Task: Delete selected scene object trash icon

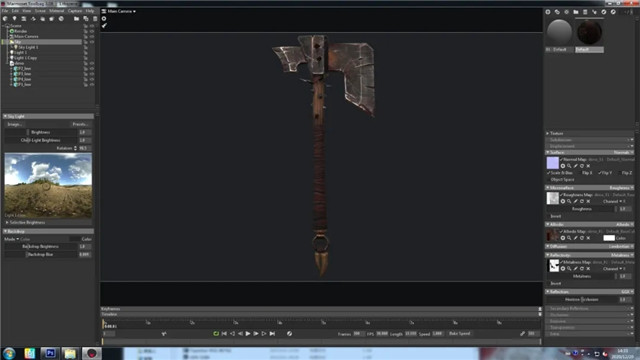Action: point(95,18)
